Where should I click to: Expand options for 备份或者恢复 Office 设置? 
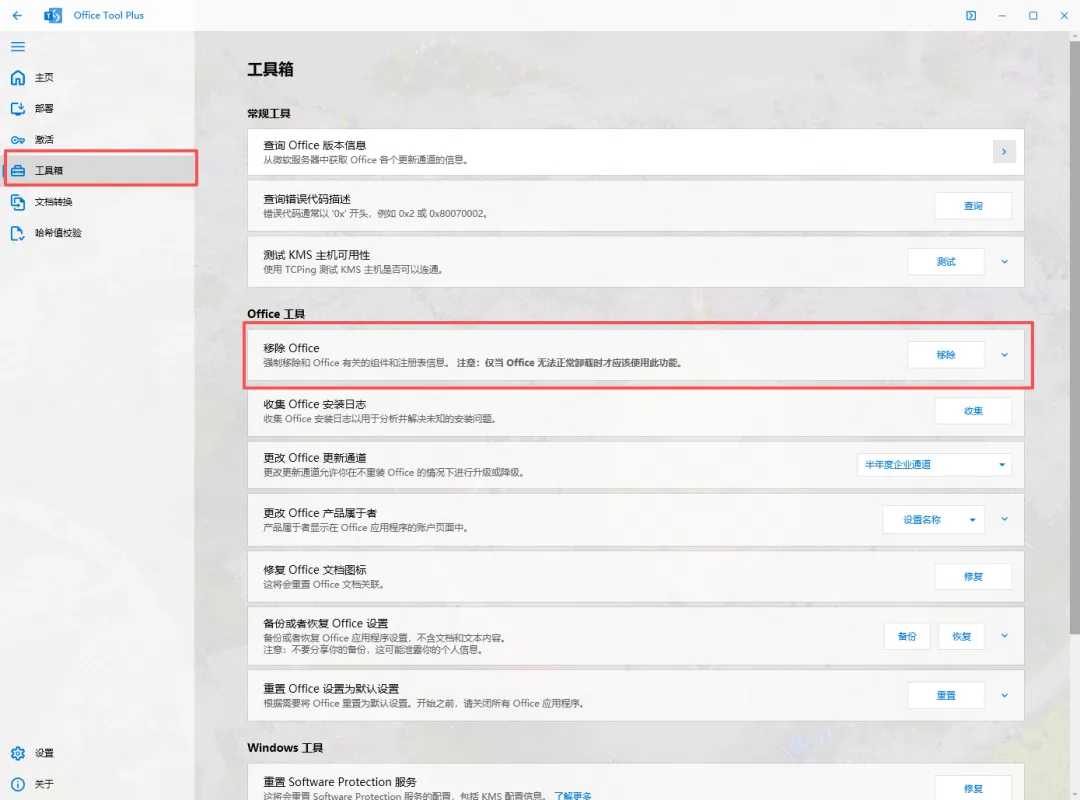coord(1004,636)
